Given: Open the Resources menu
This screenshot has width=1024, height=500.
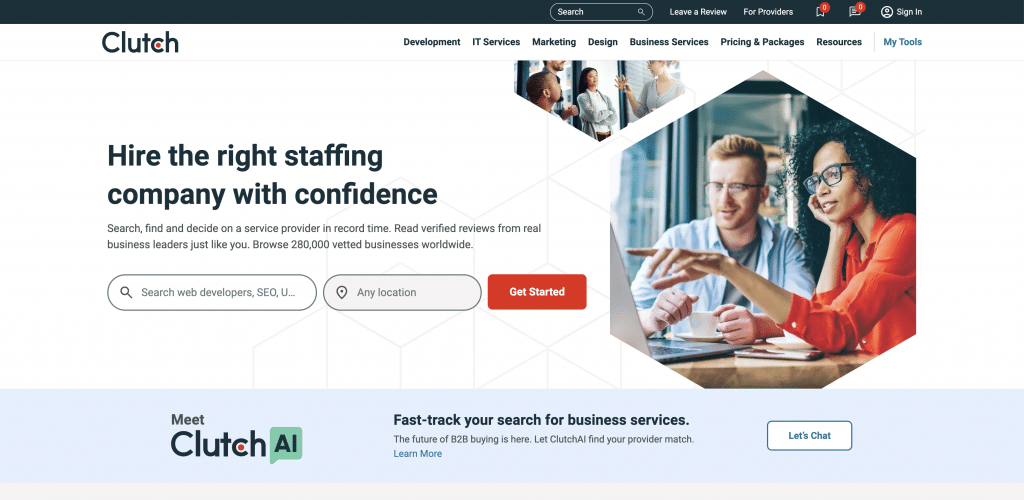Looking at the screenshot, I should tap(839, 42).
